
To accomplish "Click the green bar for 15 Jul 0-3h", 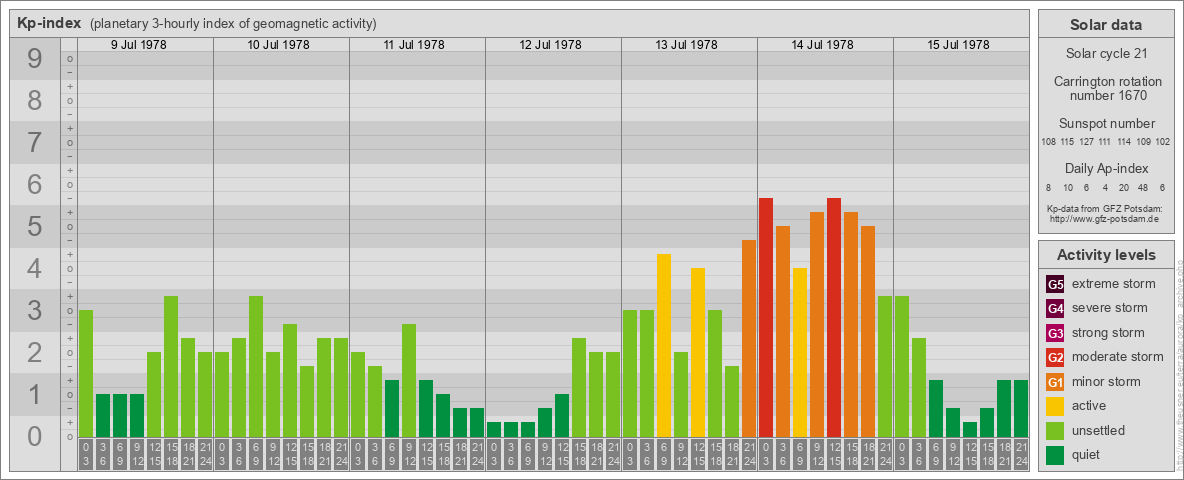I will click(902, 367).
